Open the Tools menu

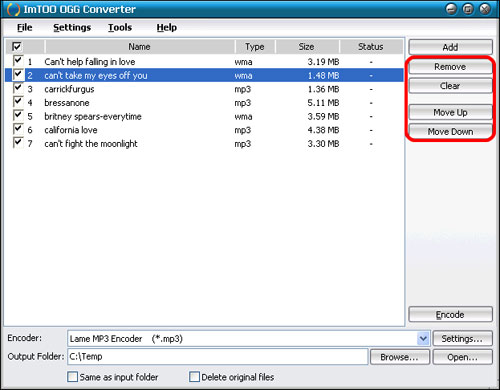point(120,27)
